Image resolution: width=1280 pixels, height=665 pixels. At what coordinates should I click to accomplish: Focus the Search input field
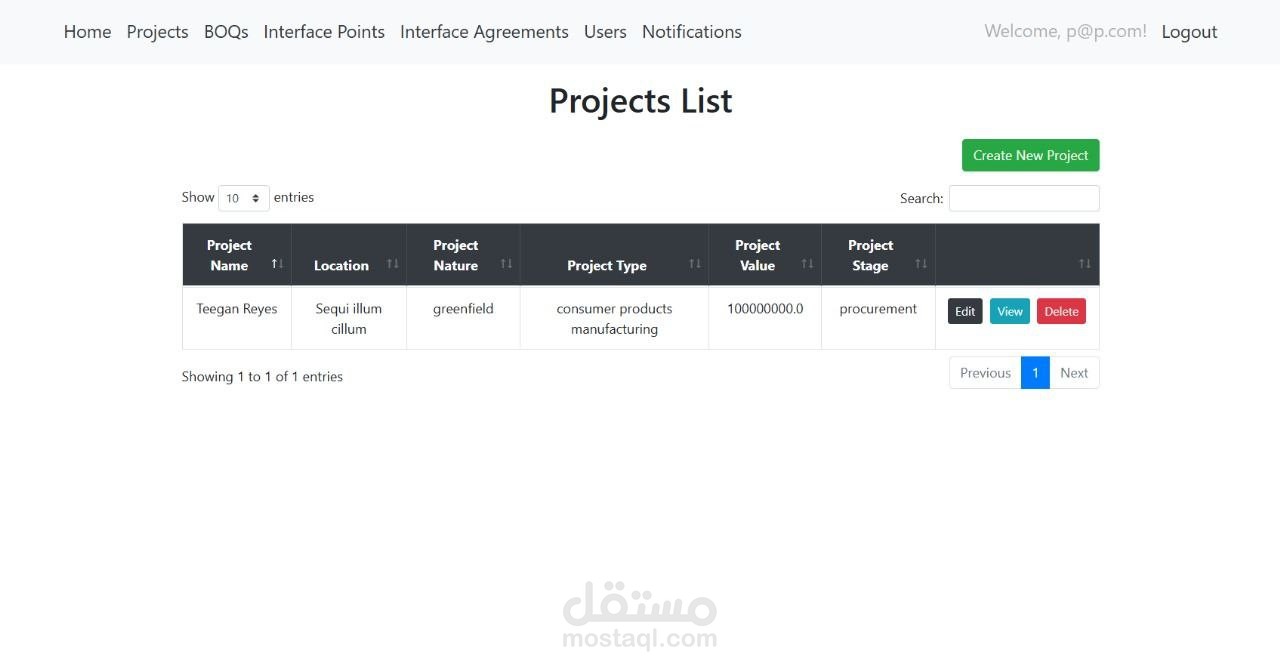tap(1024, 198)
